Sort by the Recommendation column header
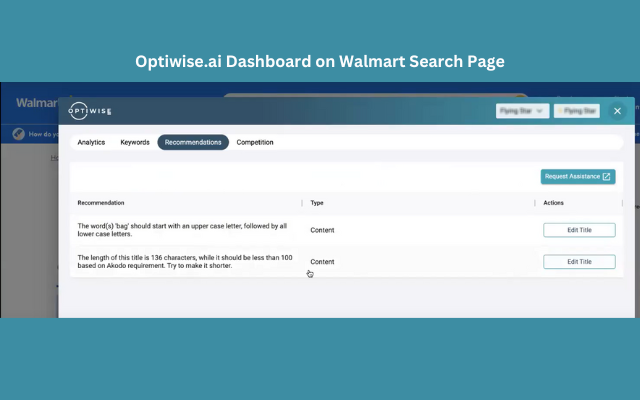640x400 pixels. (x=101, y=203)
